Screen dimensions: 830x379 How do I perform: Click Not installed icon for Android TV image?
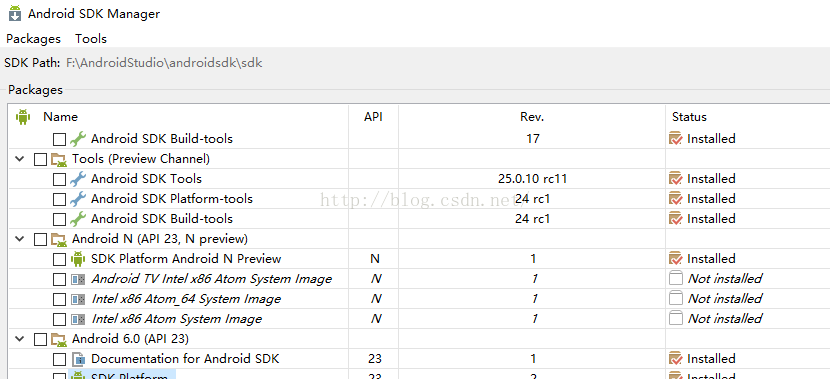pyautogui.click(x=676, y=278)
